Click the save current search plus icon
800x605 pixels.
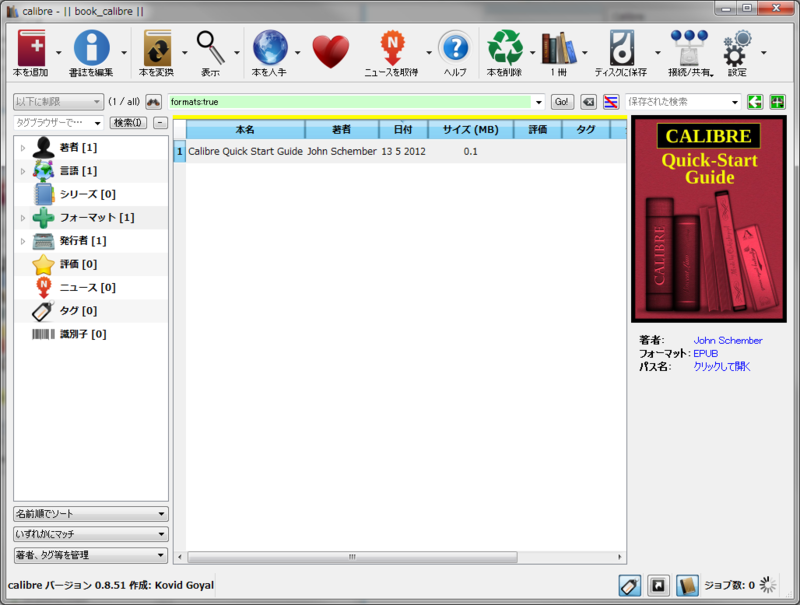point(778,102)
